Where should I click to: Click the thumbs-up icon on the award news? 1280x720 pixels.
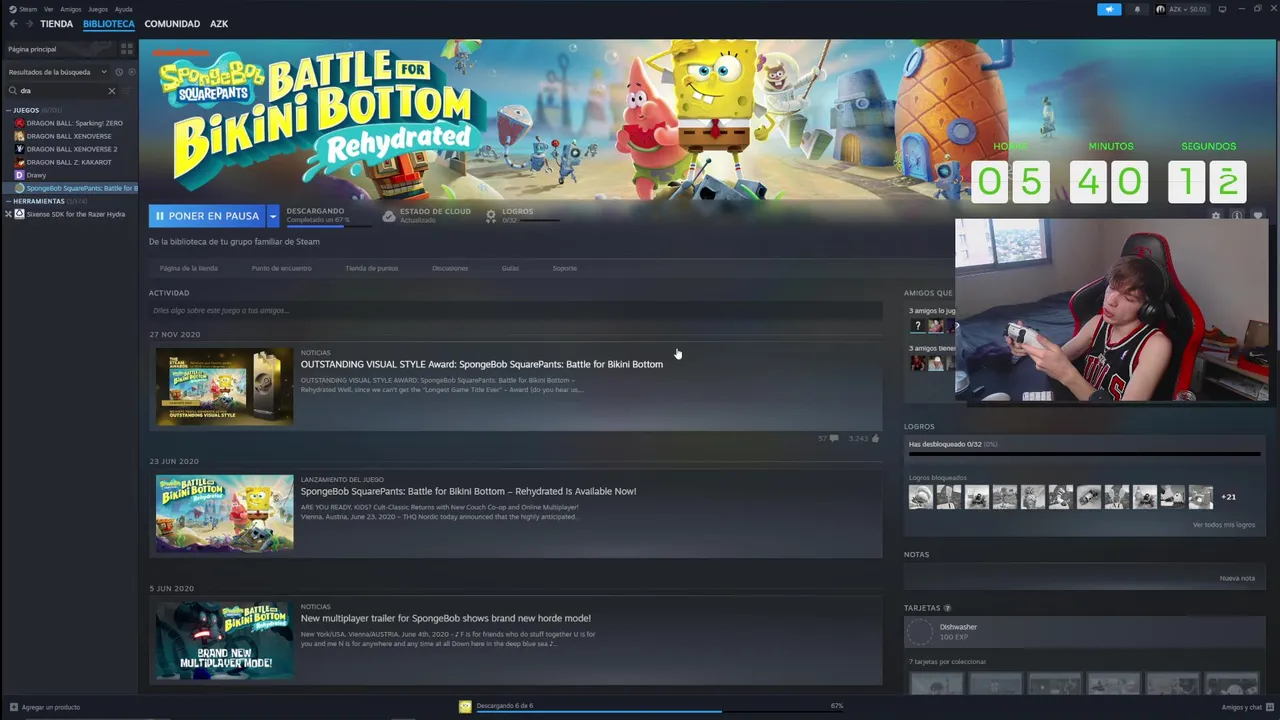coord(875,438)
